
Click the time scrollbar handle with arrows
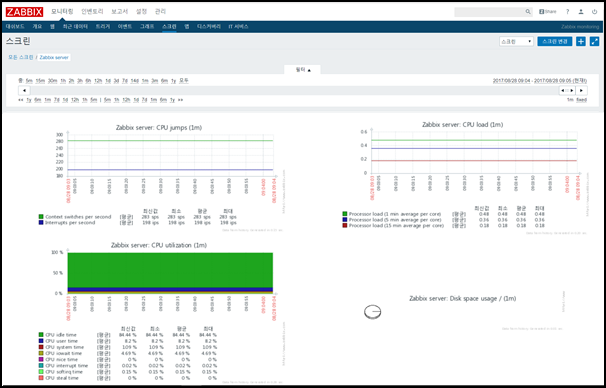tap(567, 90)
